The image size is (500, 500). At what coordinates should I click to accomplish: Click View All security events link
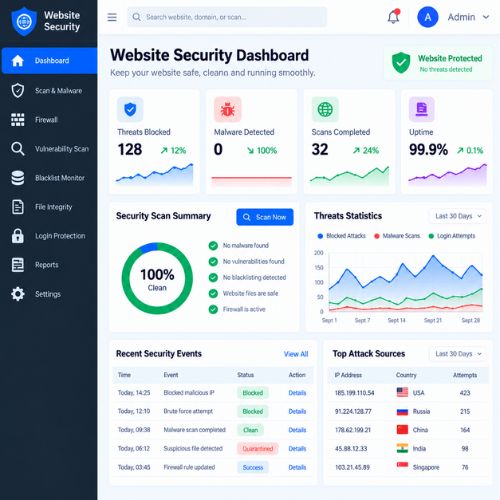pos(296,354)
